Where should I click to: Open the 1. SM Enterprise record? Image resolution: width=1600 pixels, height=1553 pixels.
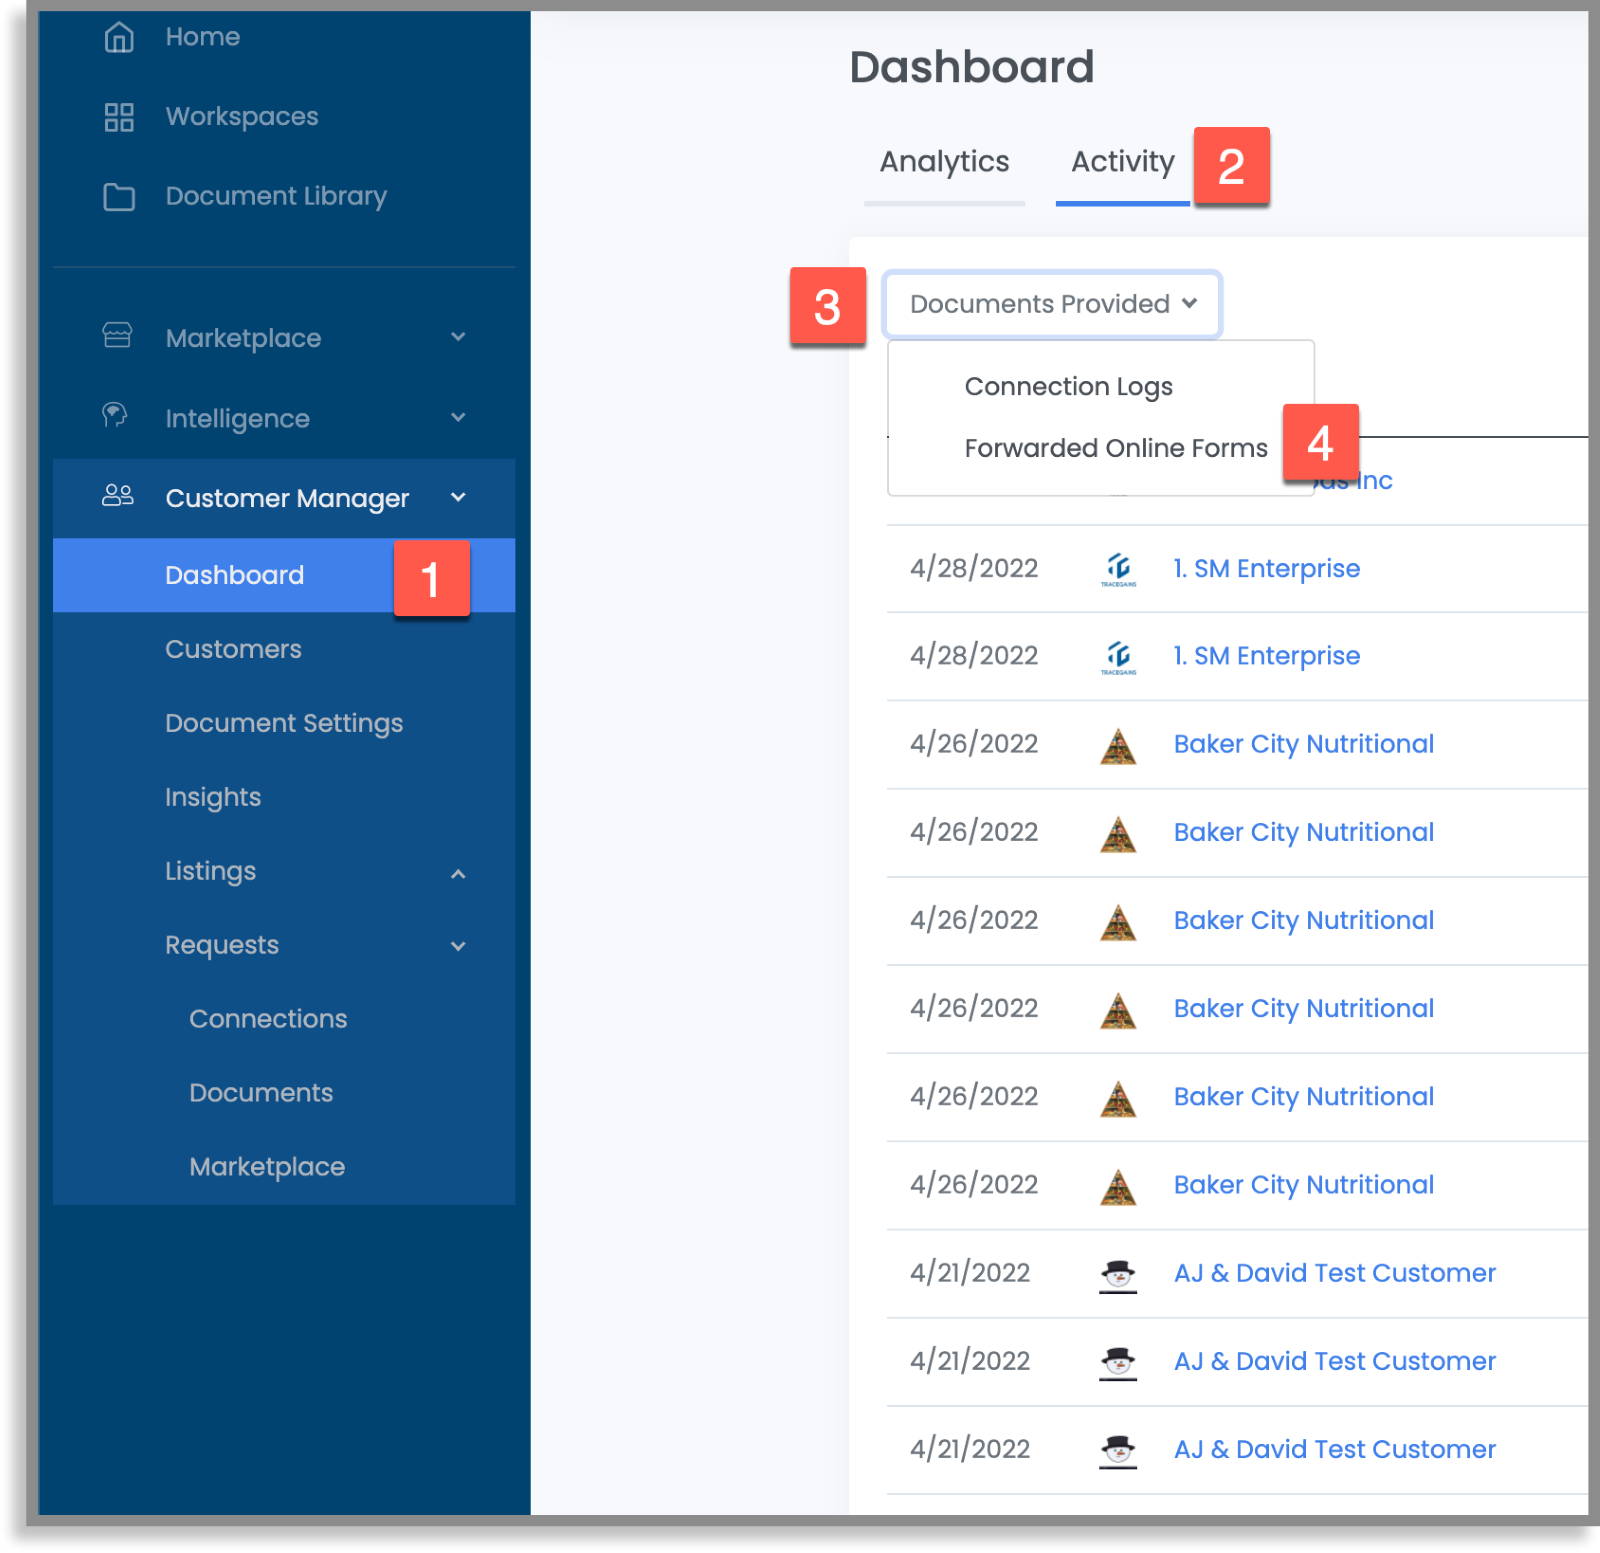pos(1266,568)
